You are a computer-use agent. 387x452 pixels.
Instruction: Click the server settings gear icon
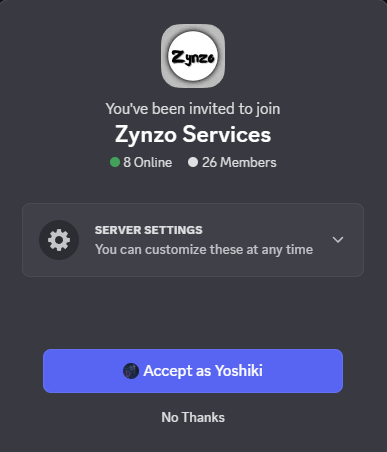59,240
